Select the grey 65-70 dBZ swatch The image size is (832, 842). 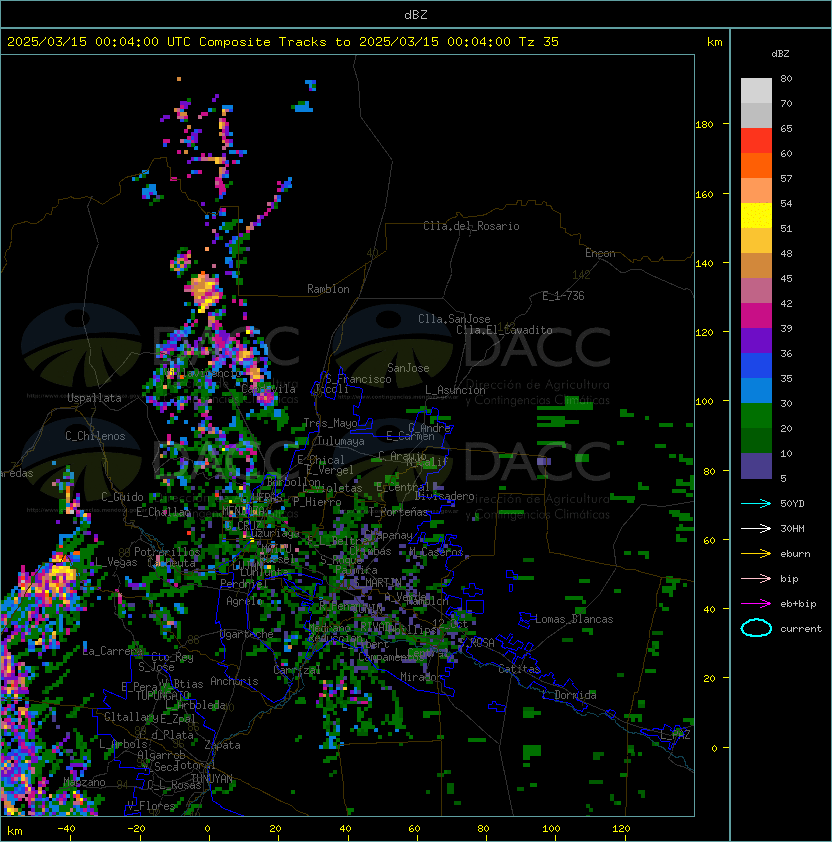click(x=756, y=115)
